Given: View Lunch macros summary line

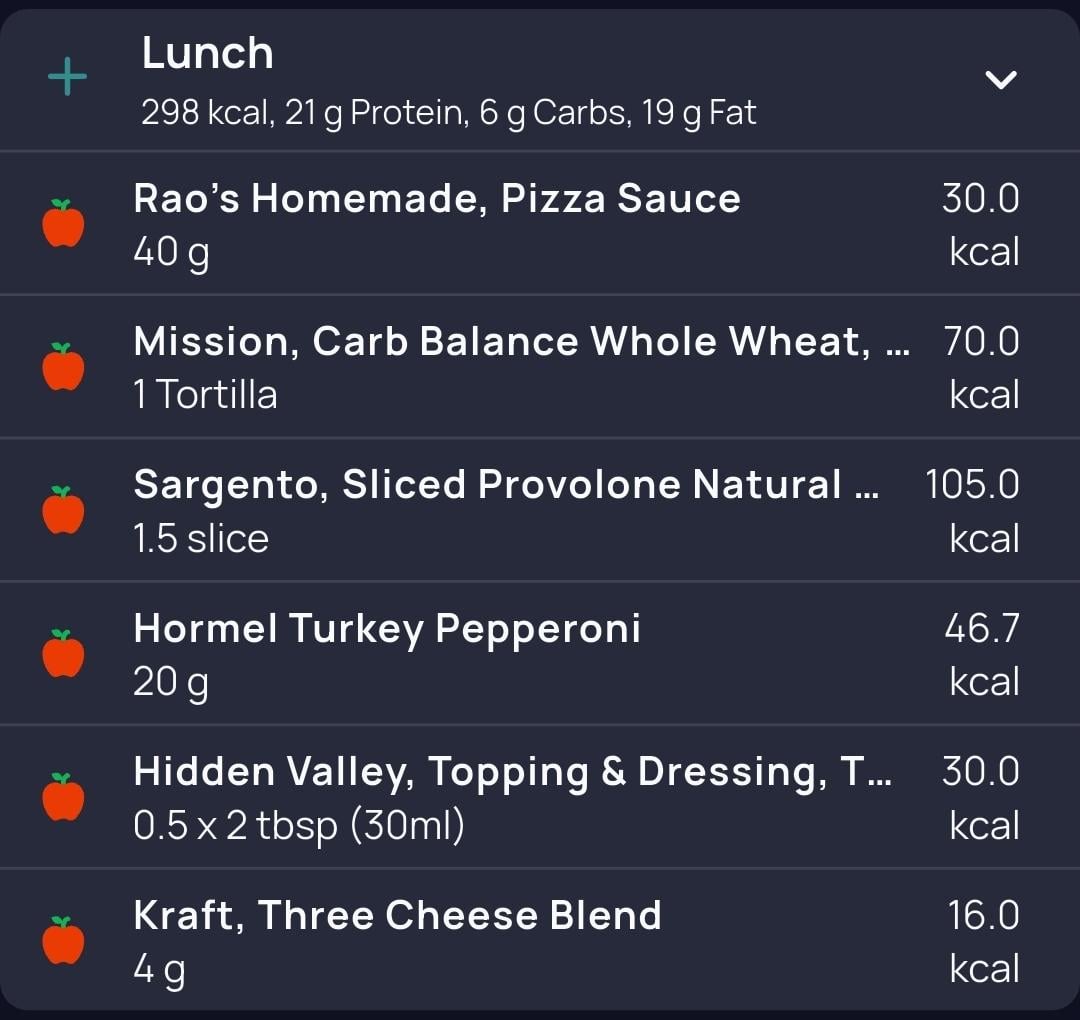Looking at the screenshot, I should pos(448,113).
